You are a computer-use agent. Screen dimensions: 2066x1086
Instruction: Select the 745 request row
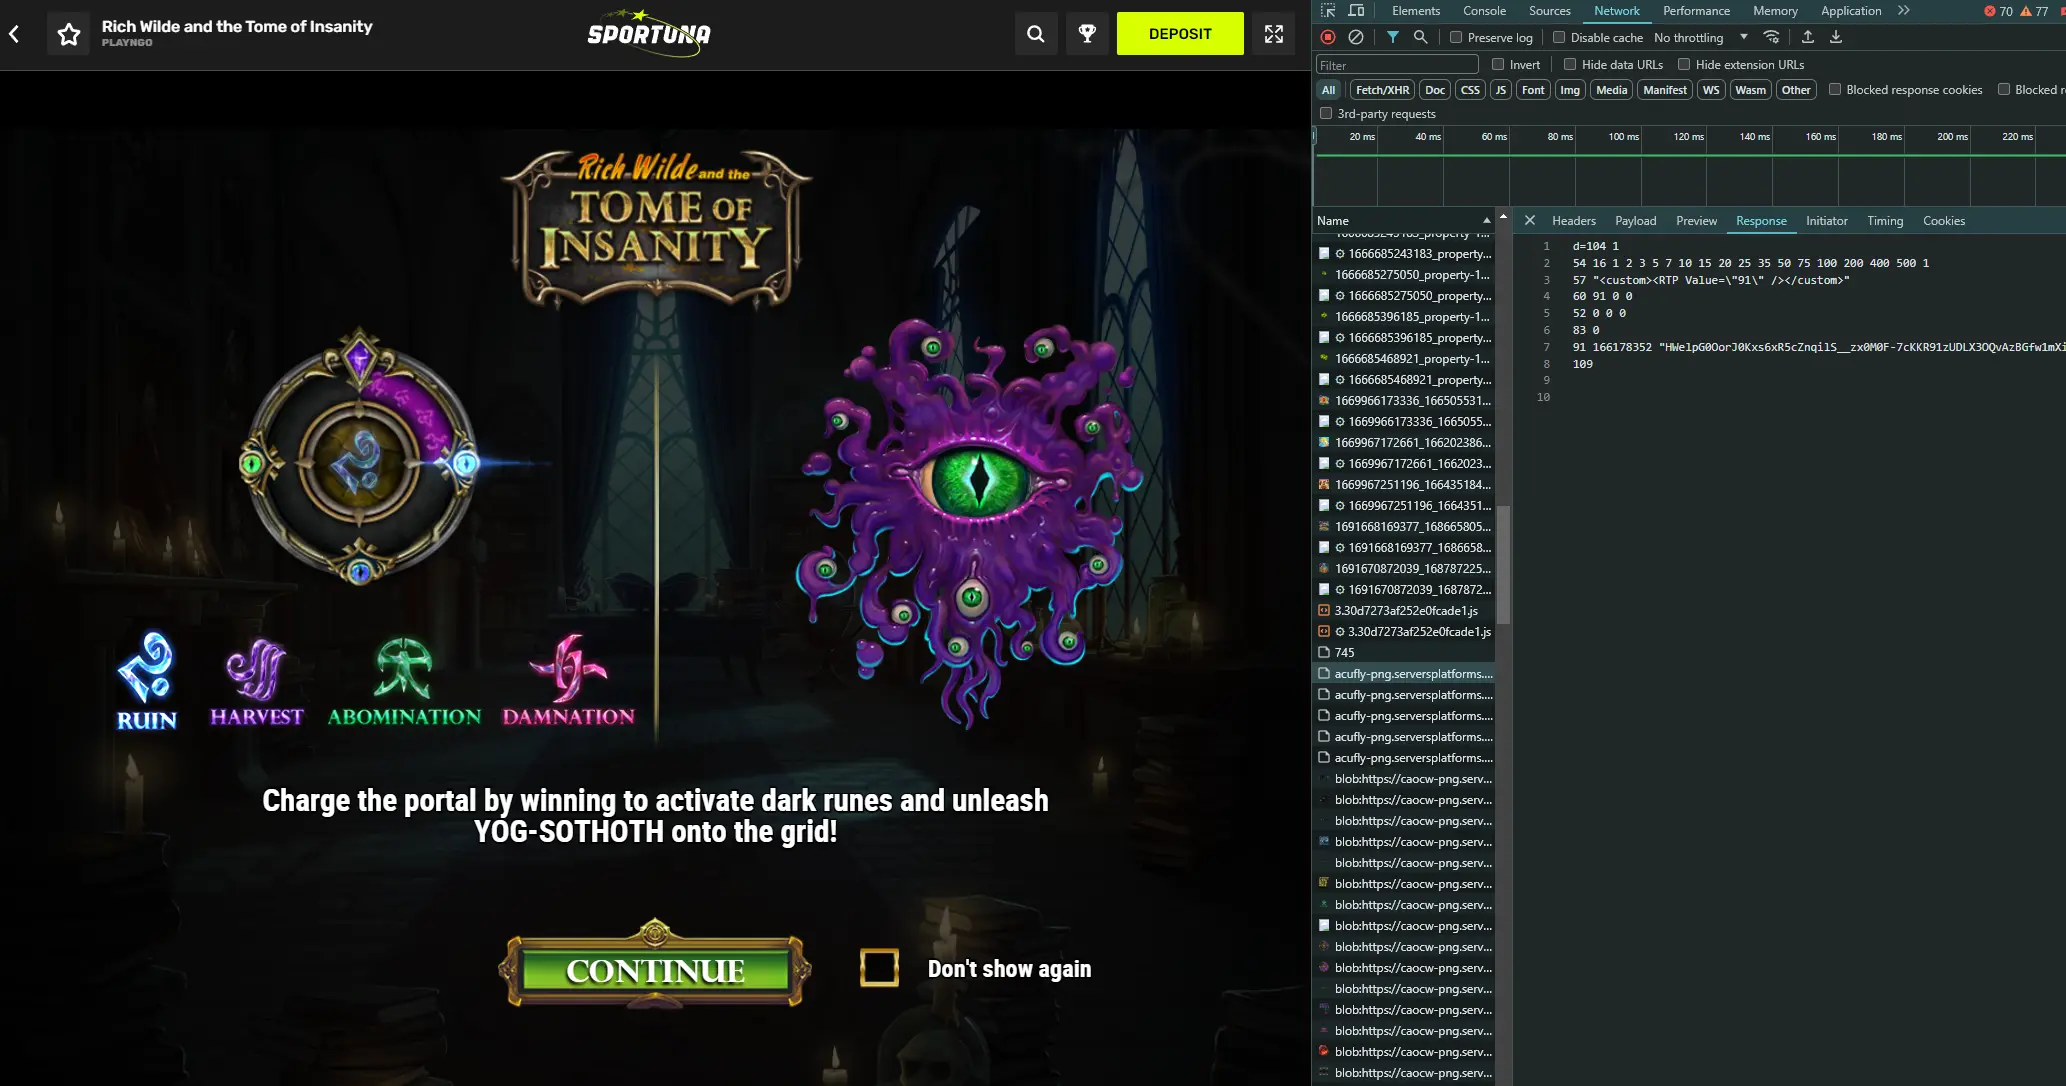[x=1404, y=652]
